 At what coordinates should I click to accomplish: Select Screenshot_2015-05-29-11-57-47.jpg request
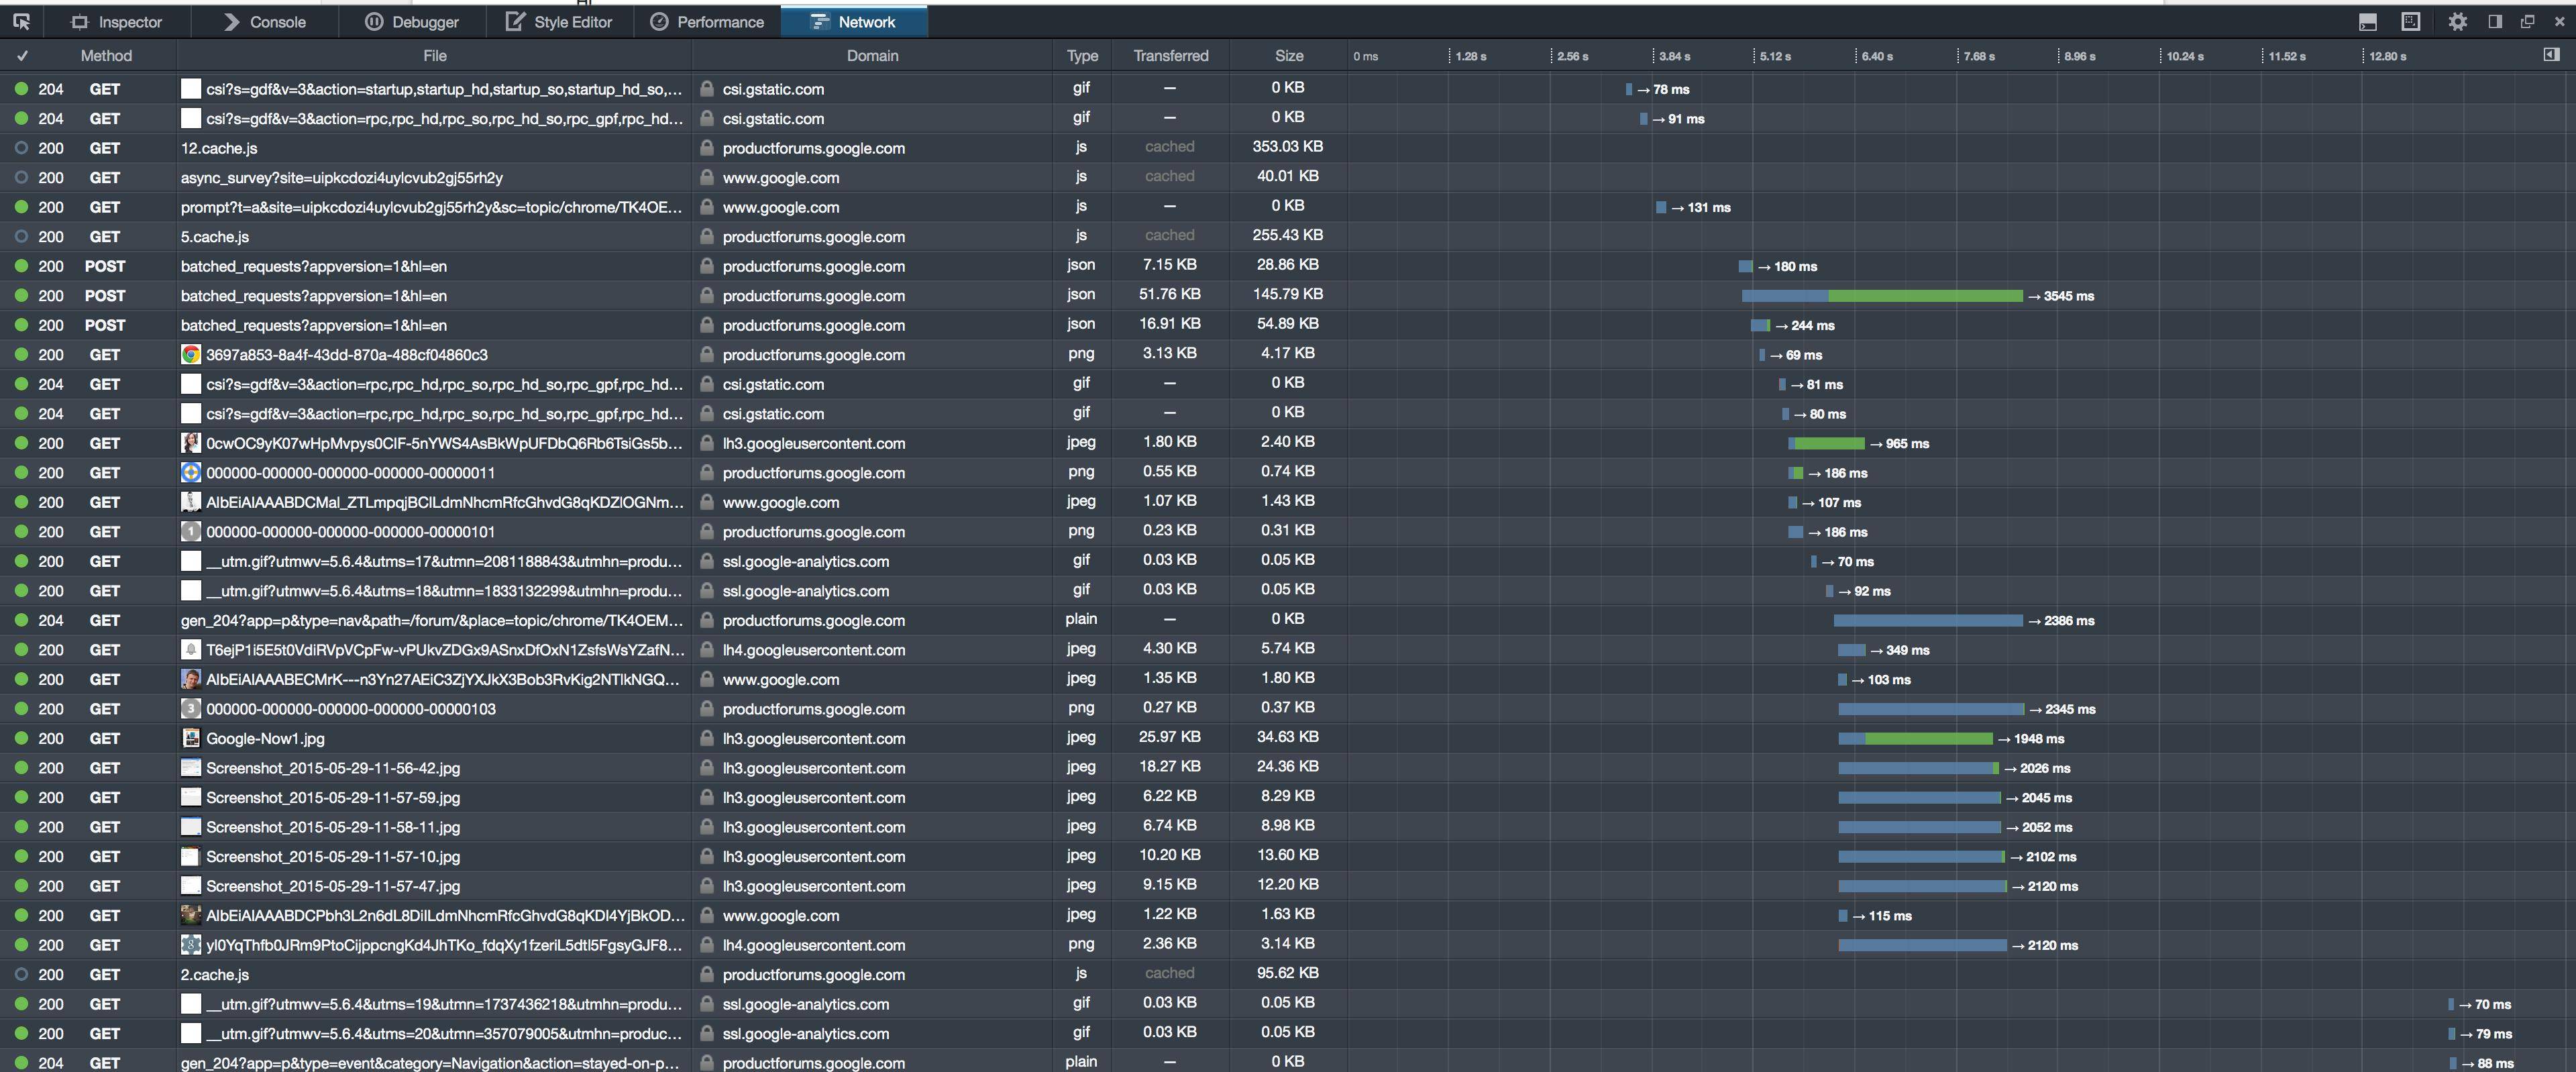pyautogui.click(x=1288, y=886)
